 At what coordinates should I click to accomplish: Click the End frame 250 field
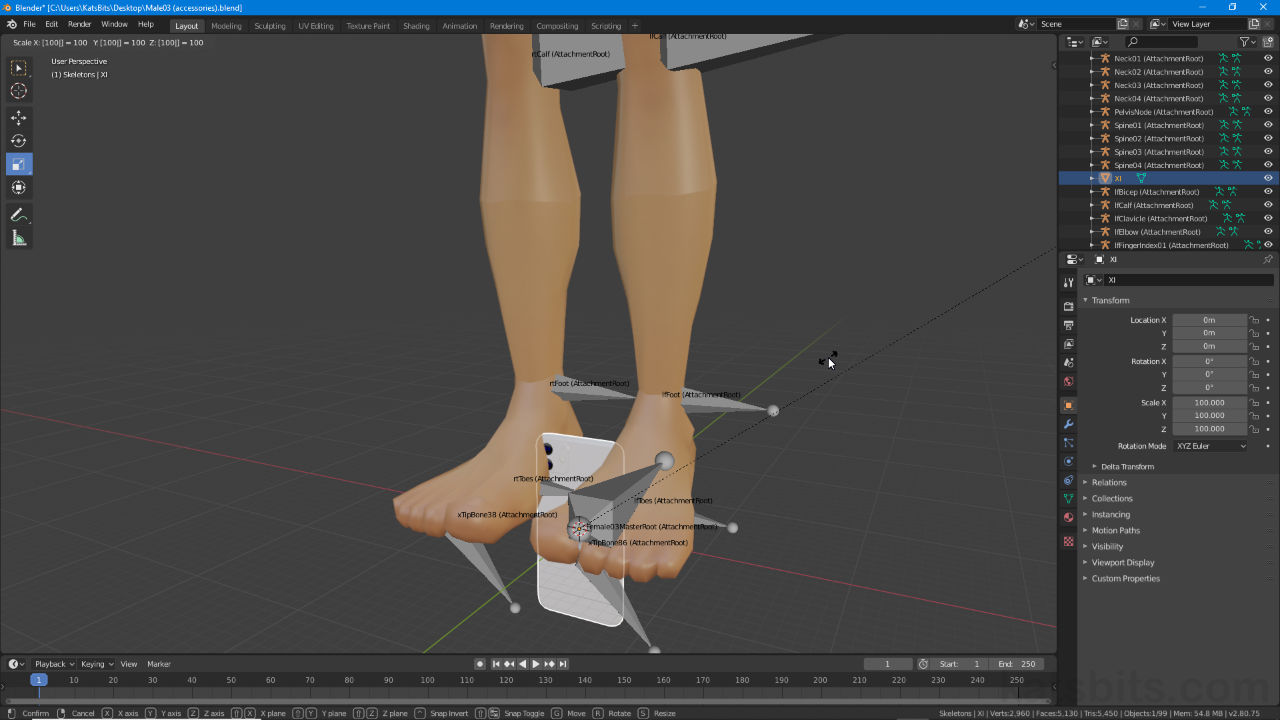(x=1018, y=664)
